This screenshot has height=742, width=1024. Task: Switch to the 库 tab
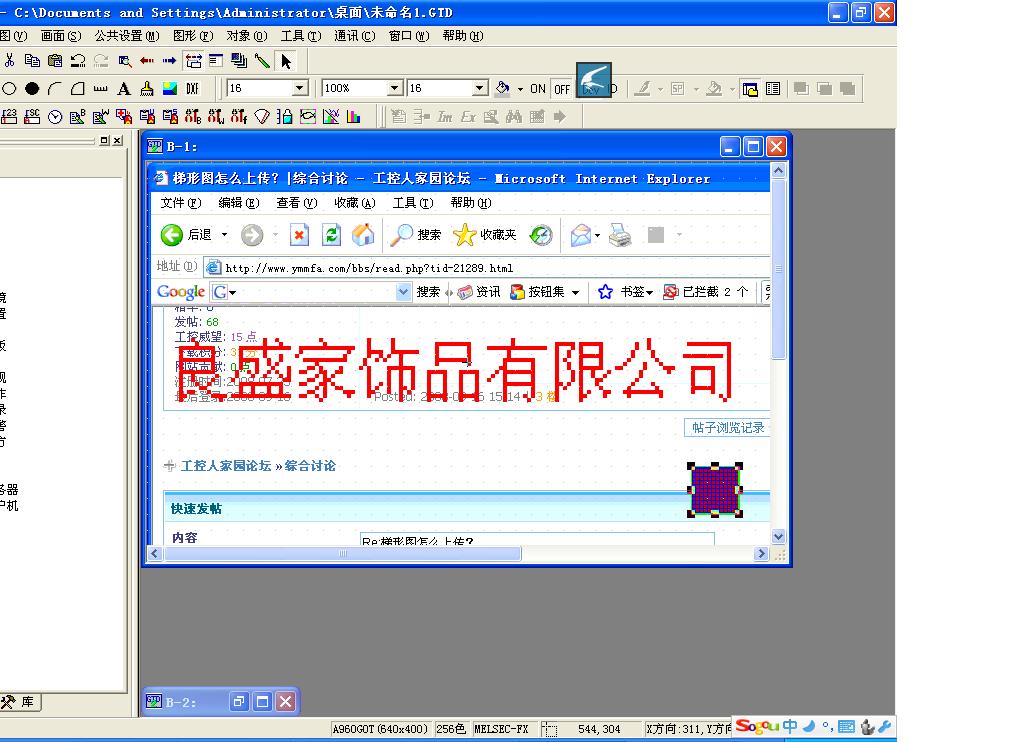point(20,702)
